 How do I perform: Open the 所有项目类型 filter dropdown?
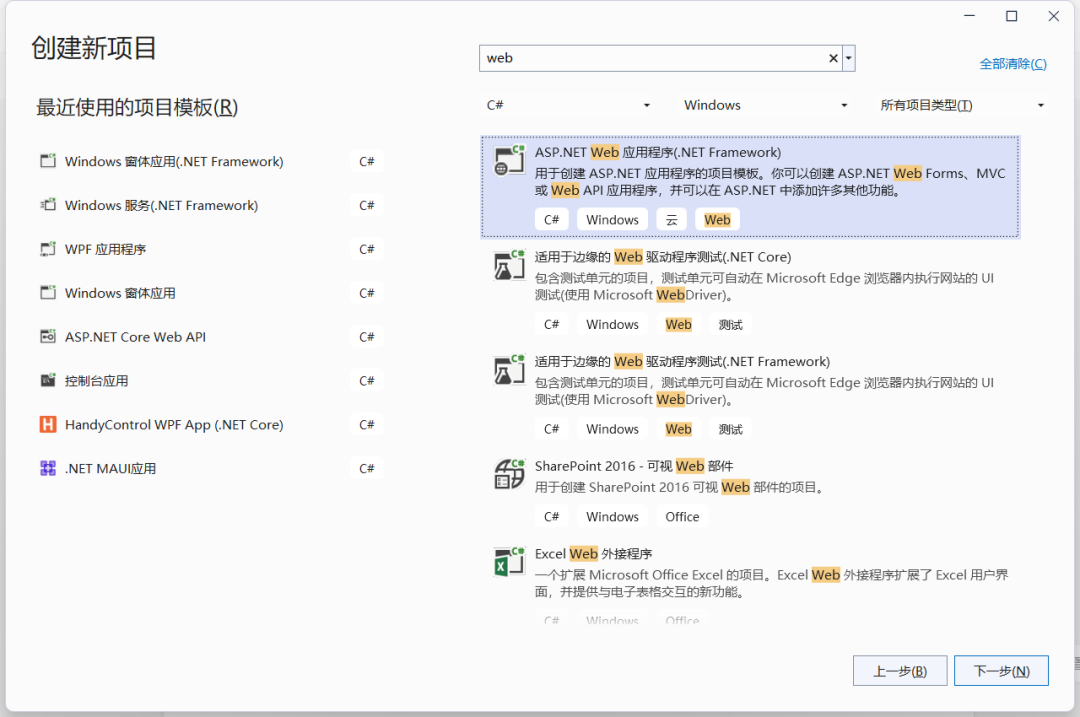tap(962, 105)
